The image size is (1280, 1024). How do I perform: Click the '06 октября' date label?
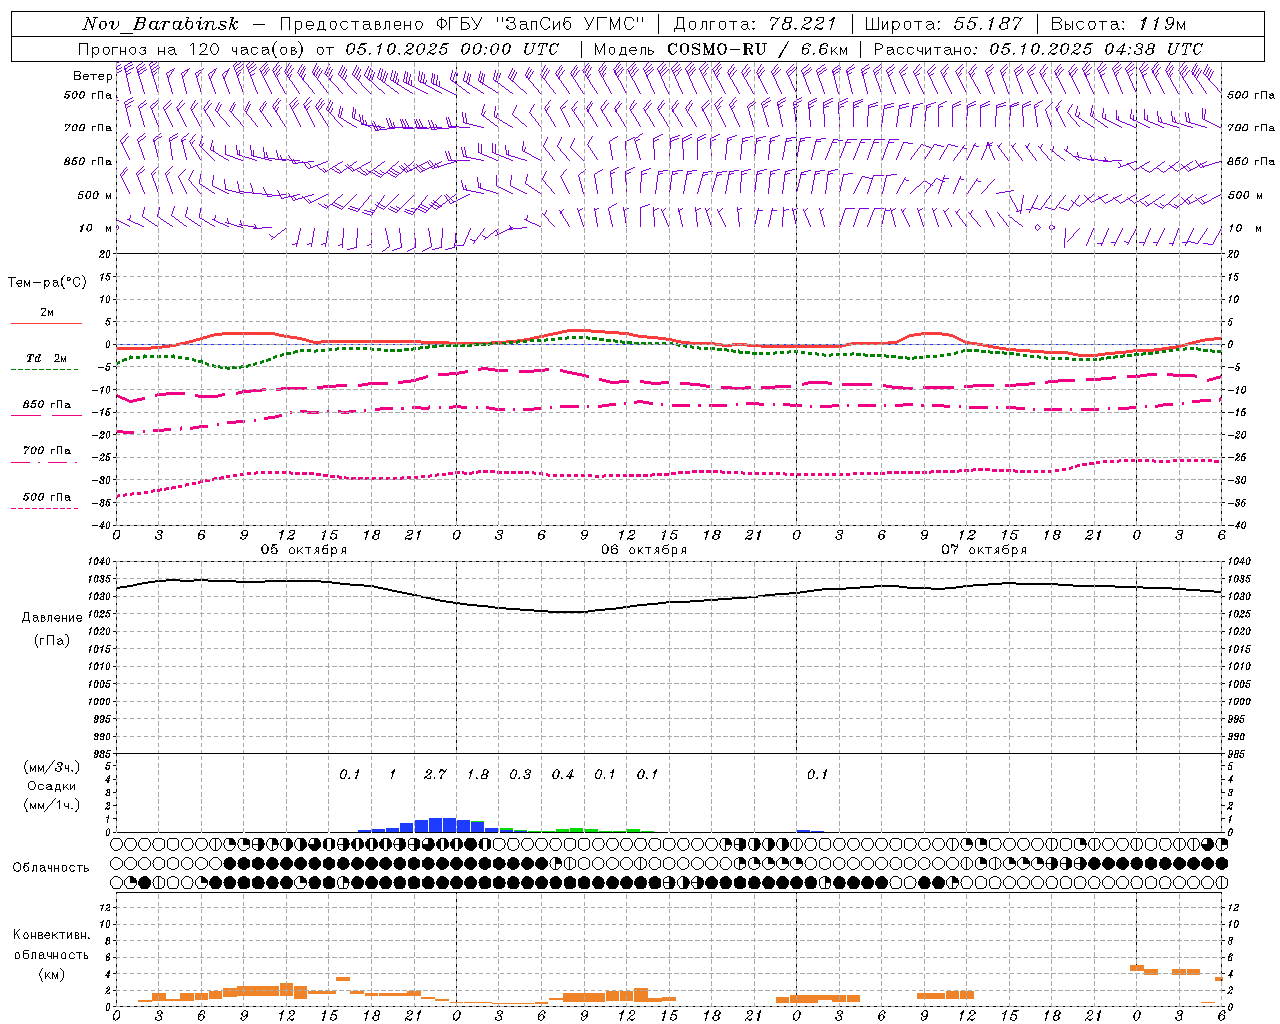tap(644, 550)
